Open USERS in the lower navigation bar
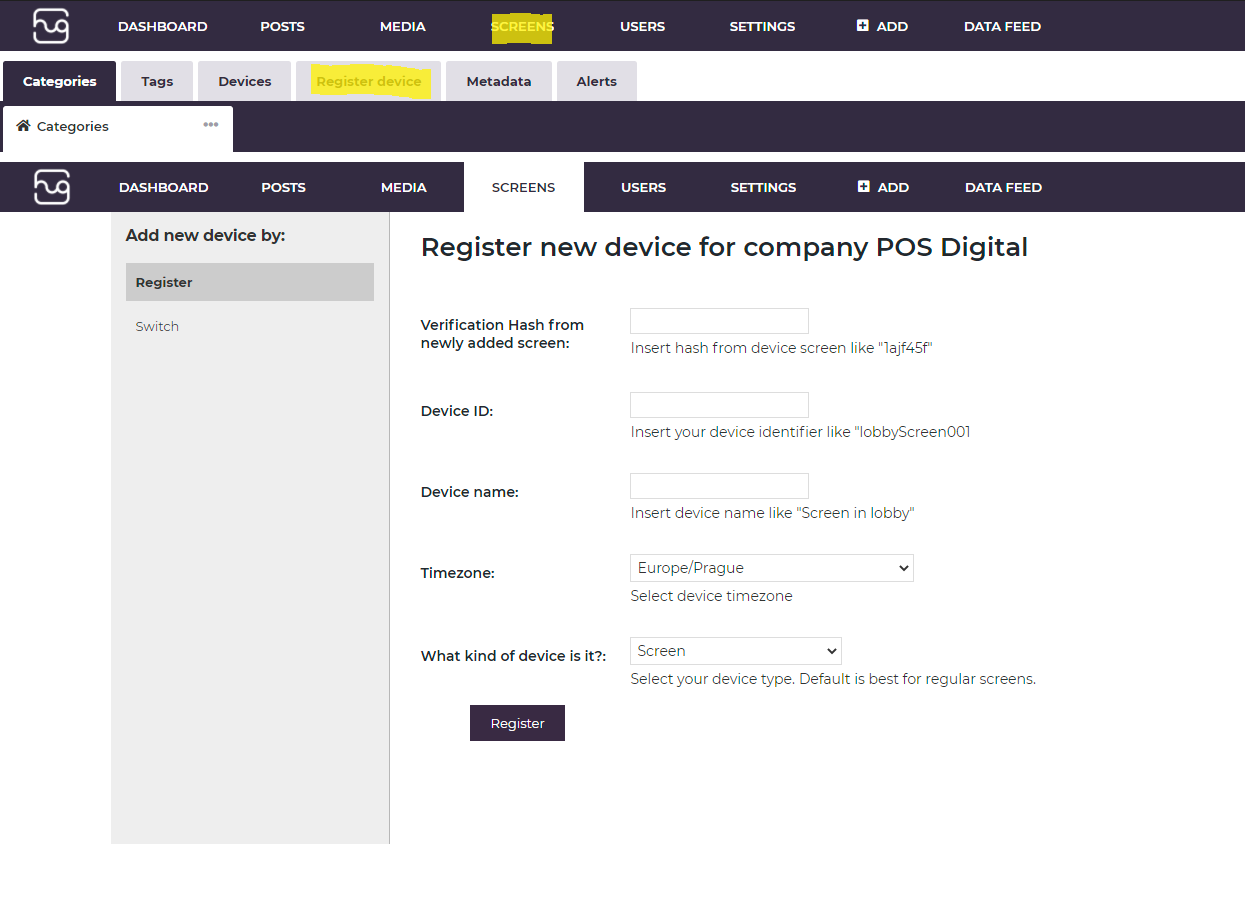Image resolution: width=1245 pixels, height=900 pixels. [x=644, y=187]
